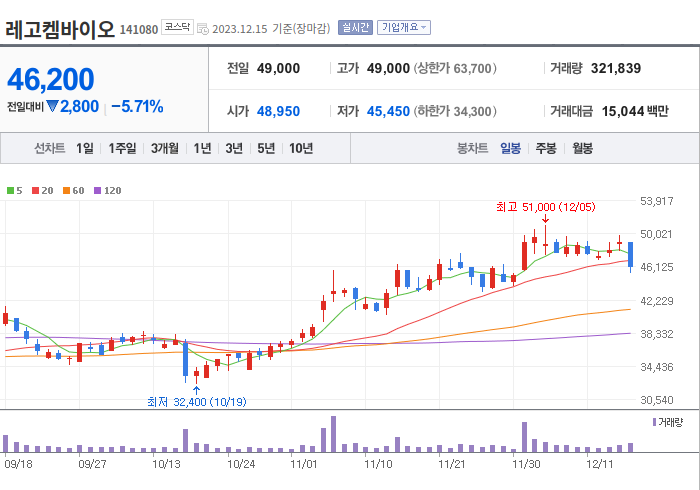Switch to the 월봉 monthly candle chart
Screen dimensions: 700x490
(583, 148)
